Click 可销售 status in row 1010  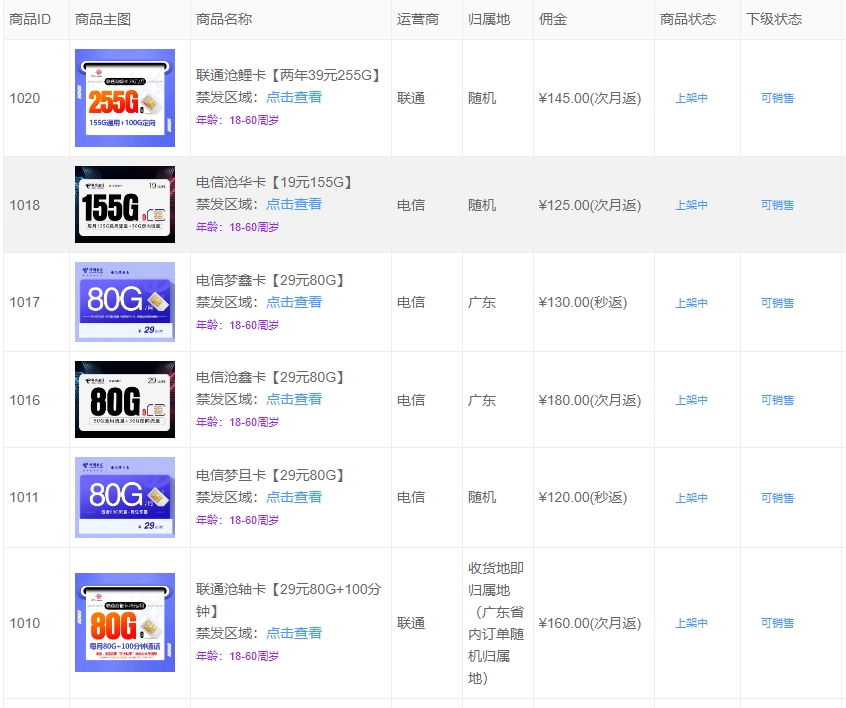click(777, 623)
